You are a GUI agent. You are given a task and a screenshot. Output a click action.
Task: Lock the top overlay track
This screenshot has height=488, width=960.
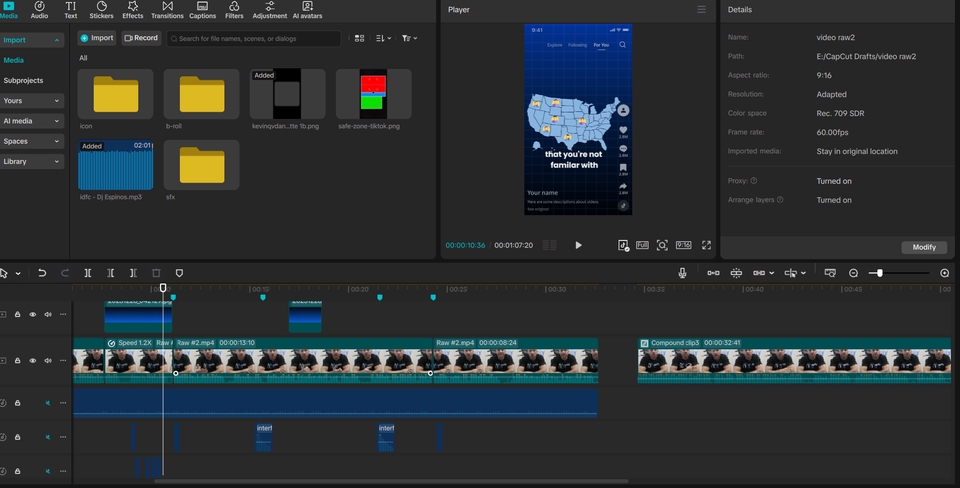click(18, 314)
